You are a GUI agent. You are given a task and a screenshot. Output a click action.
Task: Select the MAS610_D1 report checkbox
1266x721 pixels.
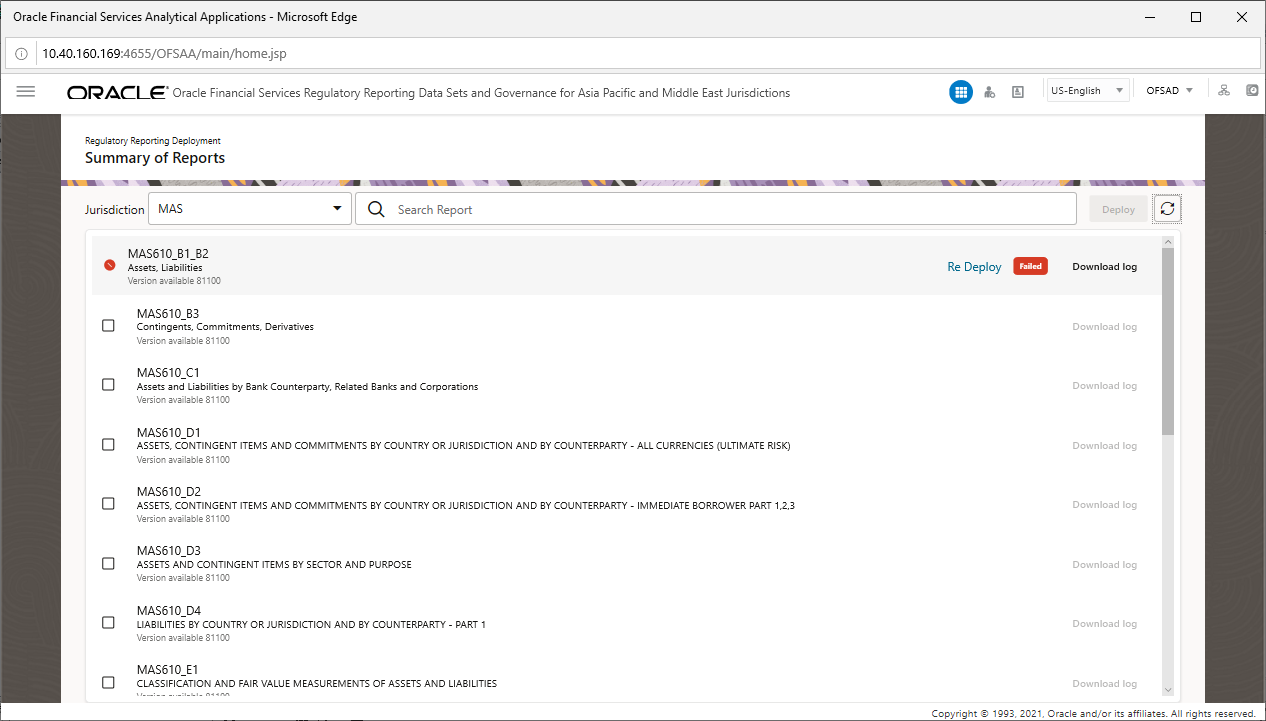[108, 444]
